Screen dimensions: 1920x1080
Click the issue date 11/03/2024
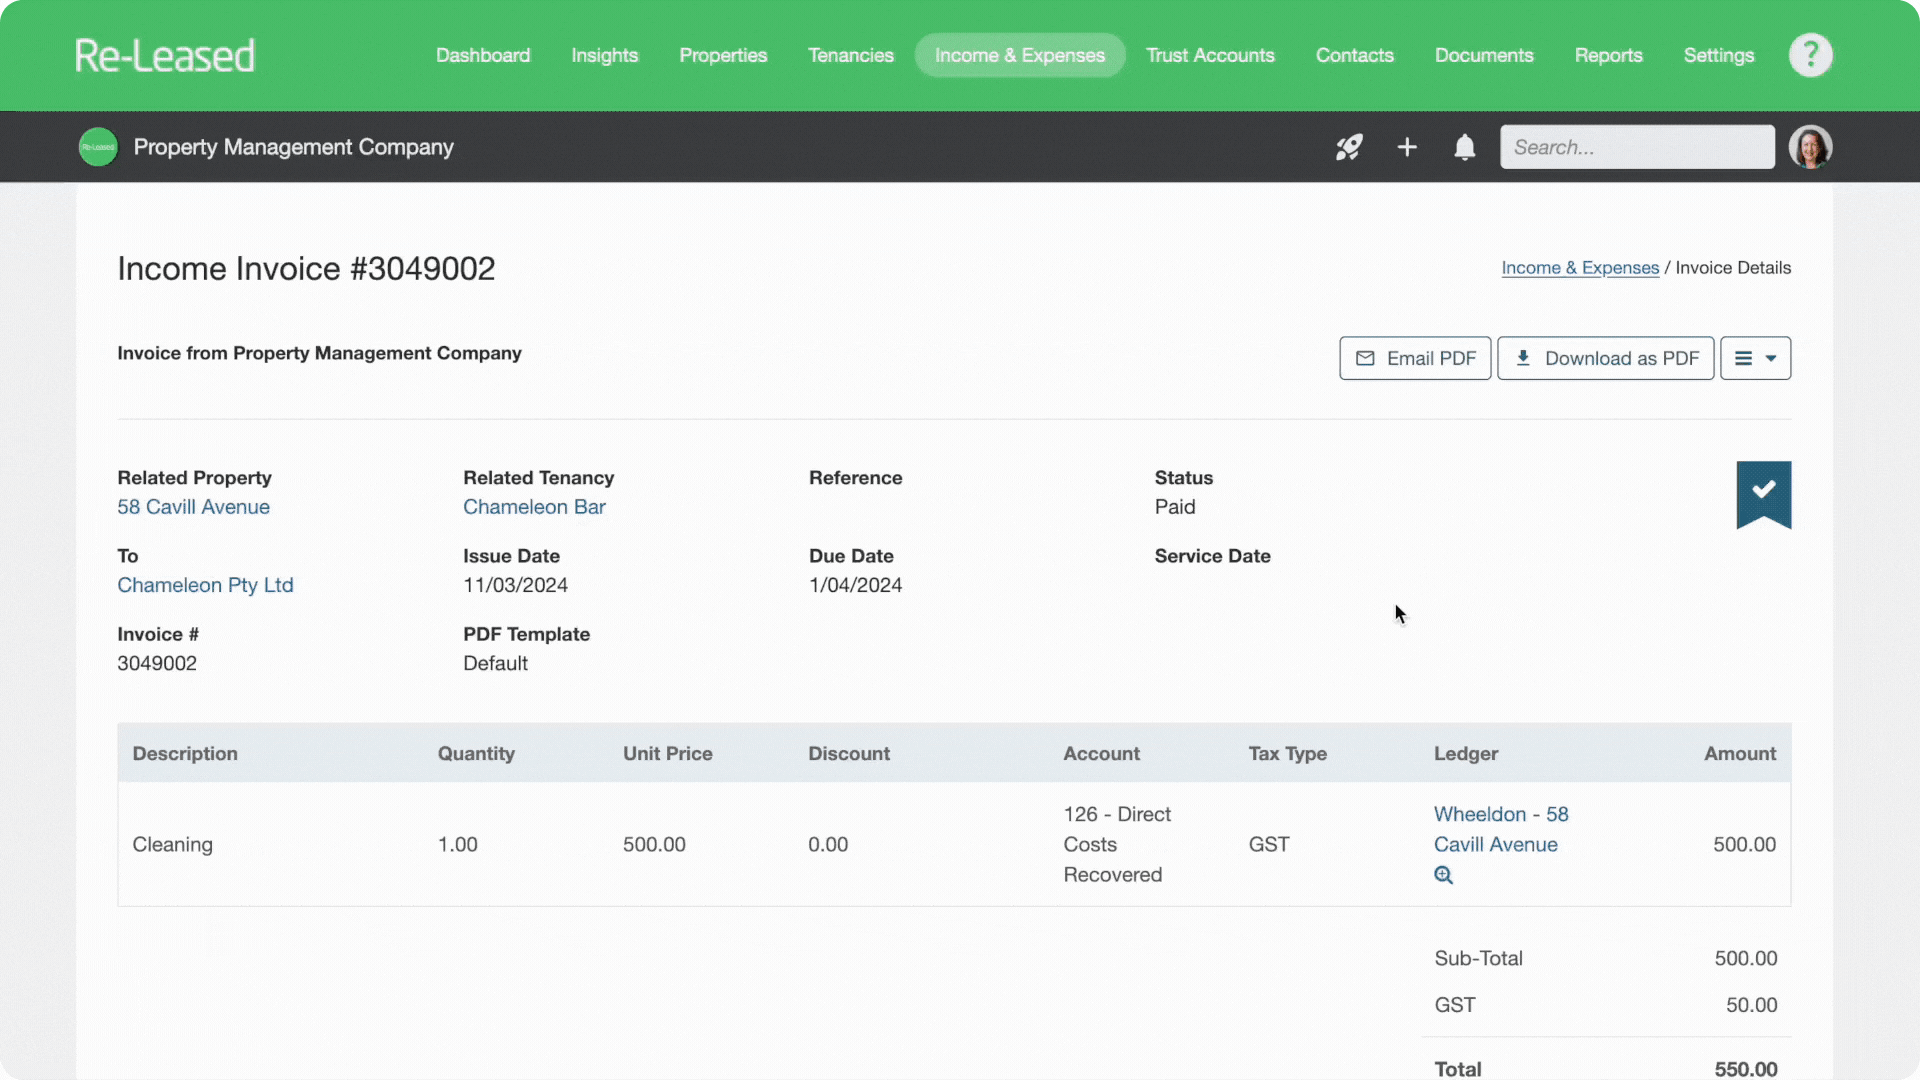click(515, 585)
